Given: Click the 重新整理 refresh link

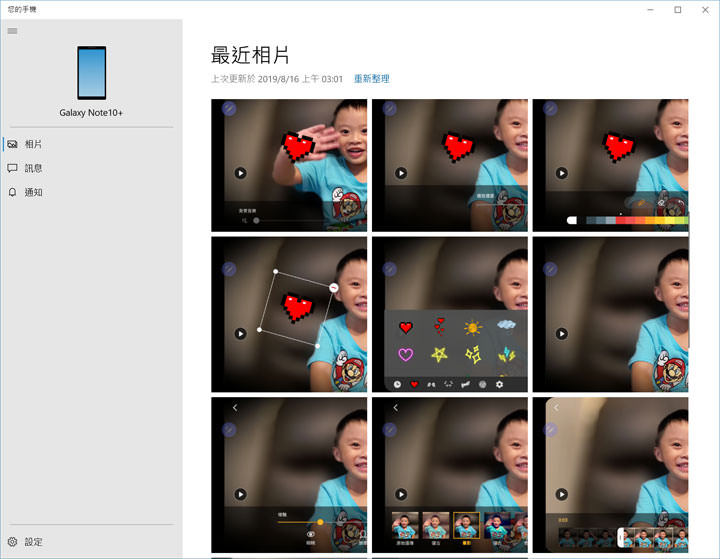Looking at the screenshot, I should click(371, 79).
